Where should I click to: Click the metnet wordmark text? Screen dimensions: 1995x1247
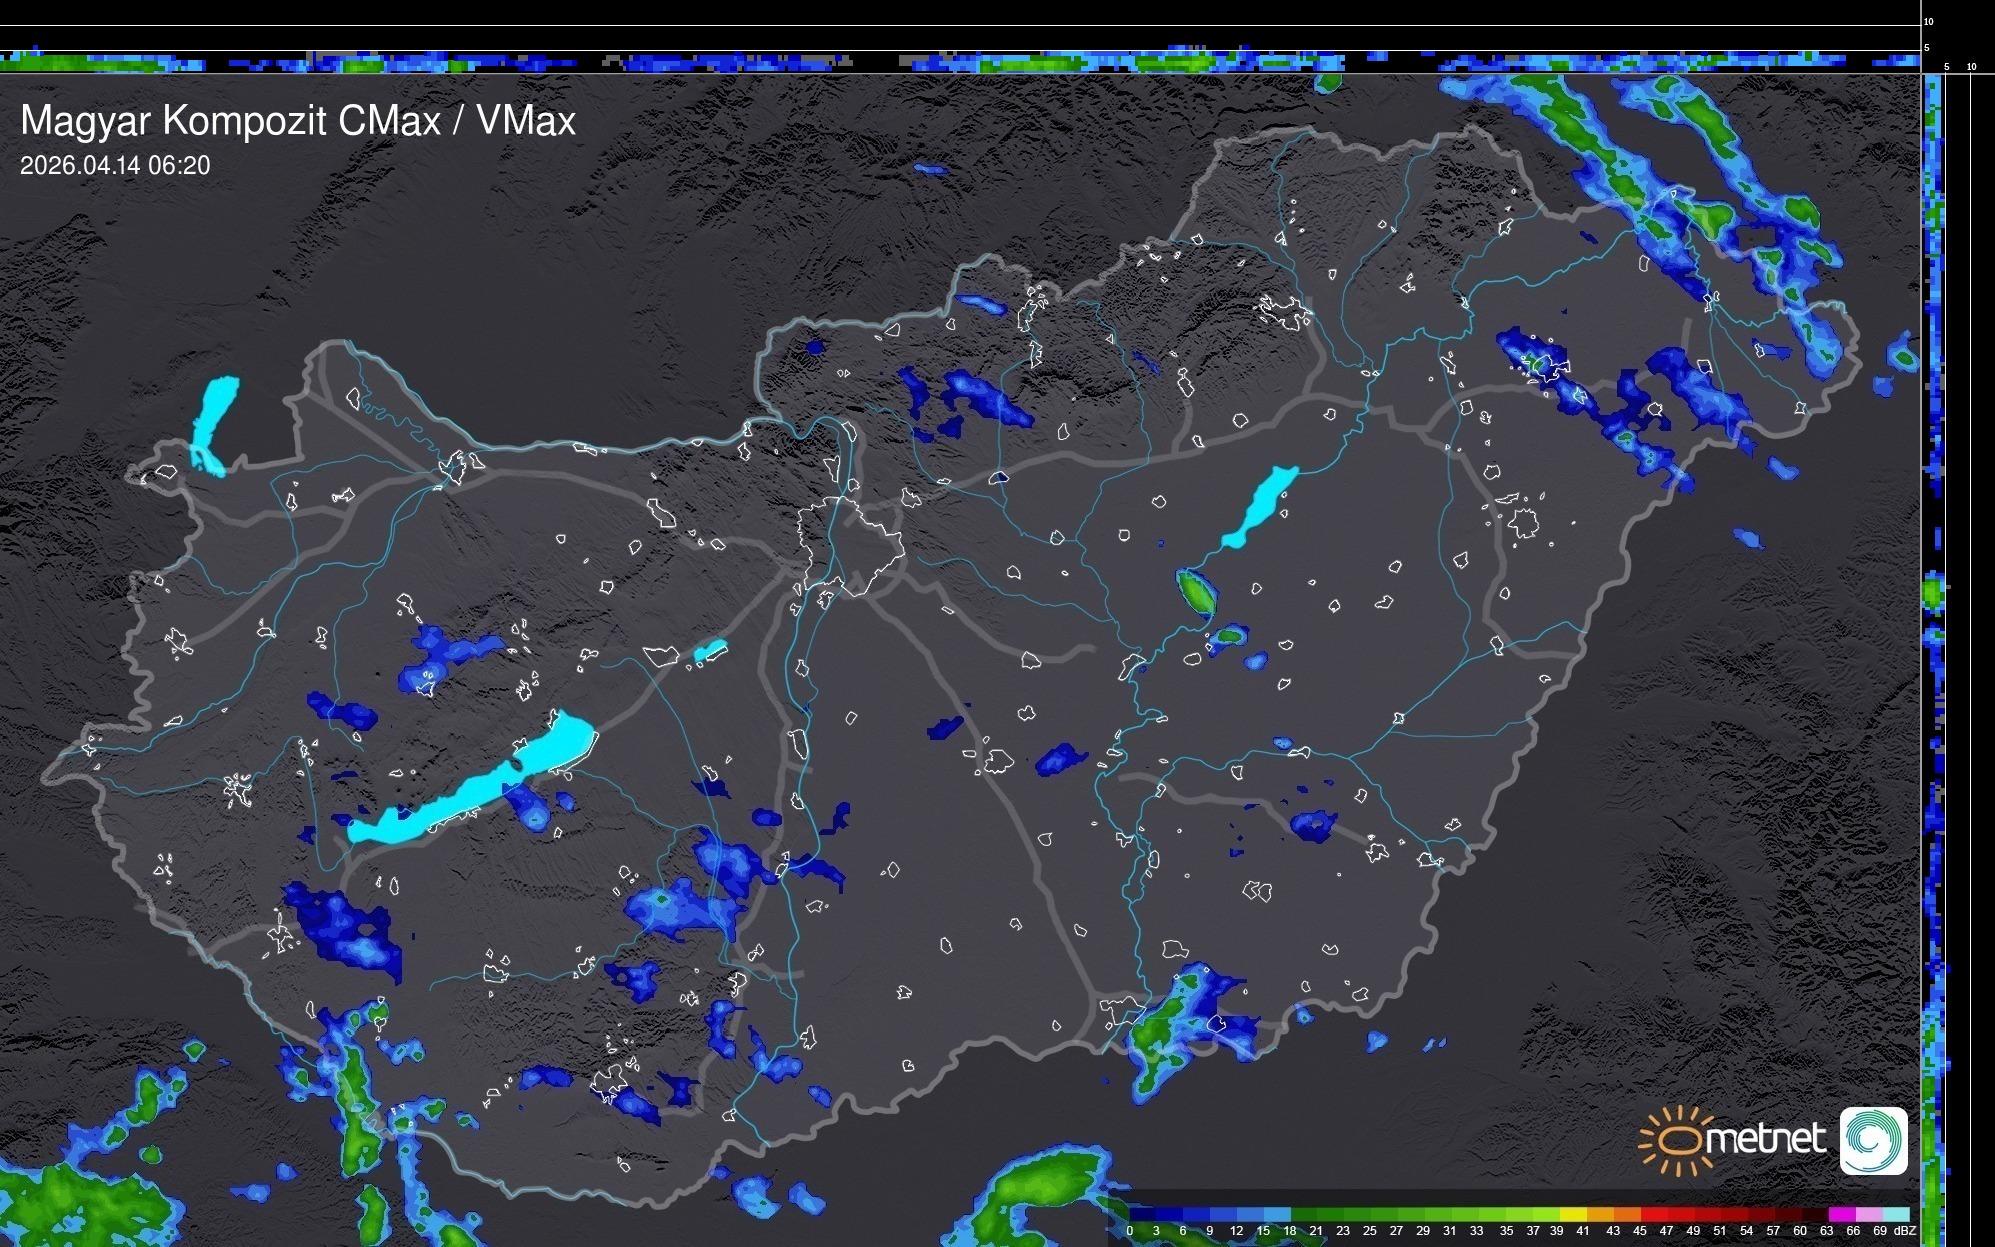(x=1764, y=1139)
